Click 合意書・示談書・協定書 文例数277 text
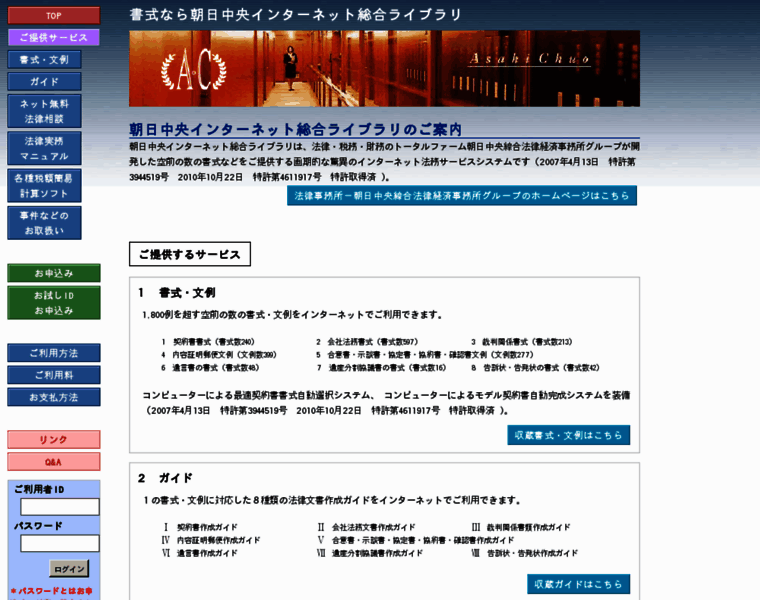The height and width of the screenshot is (600, 760). tap(430, 355)
